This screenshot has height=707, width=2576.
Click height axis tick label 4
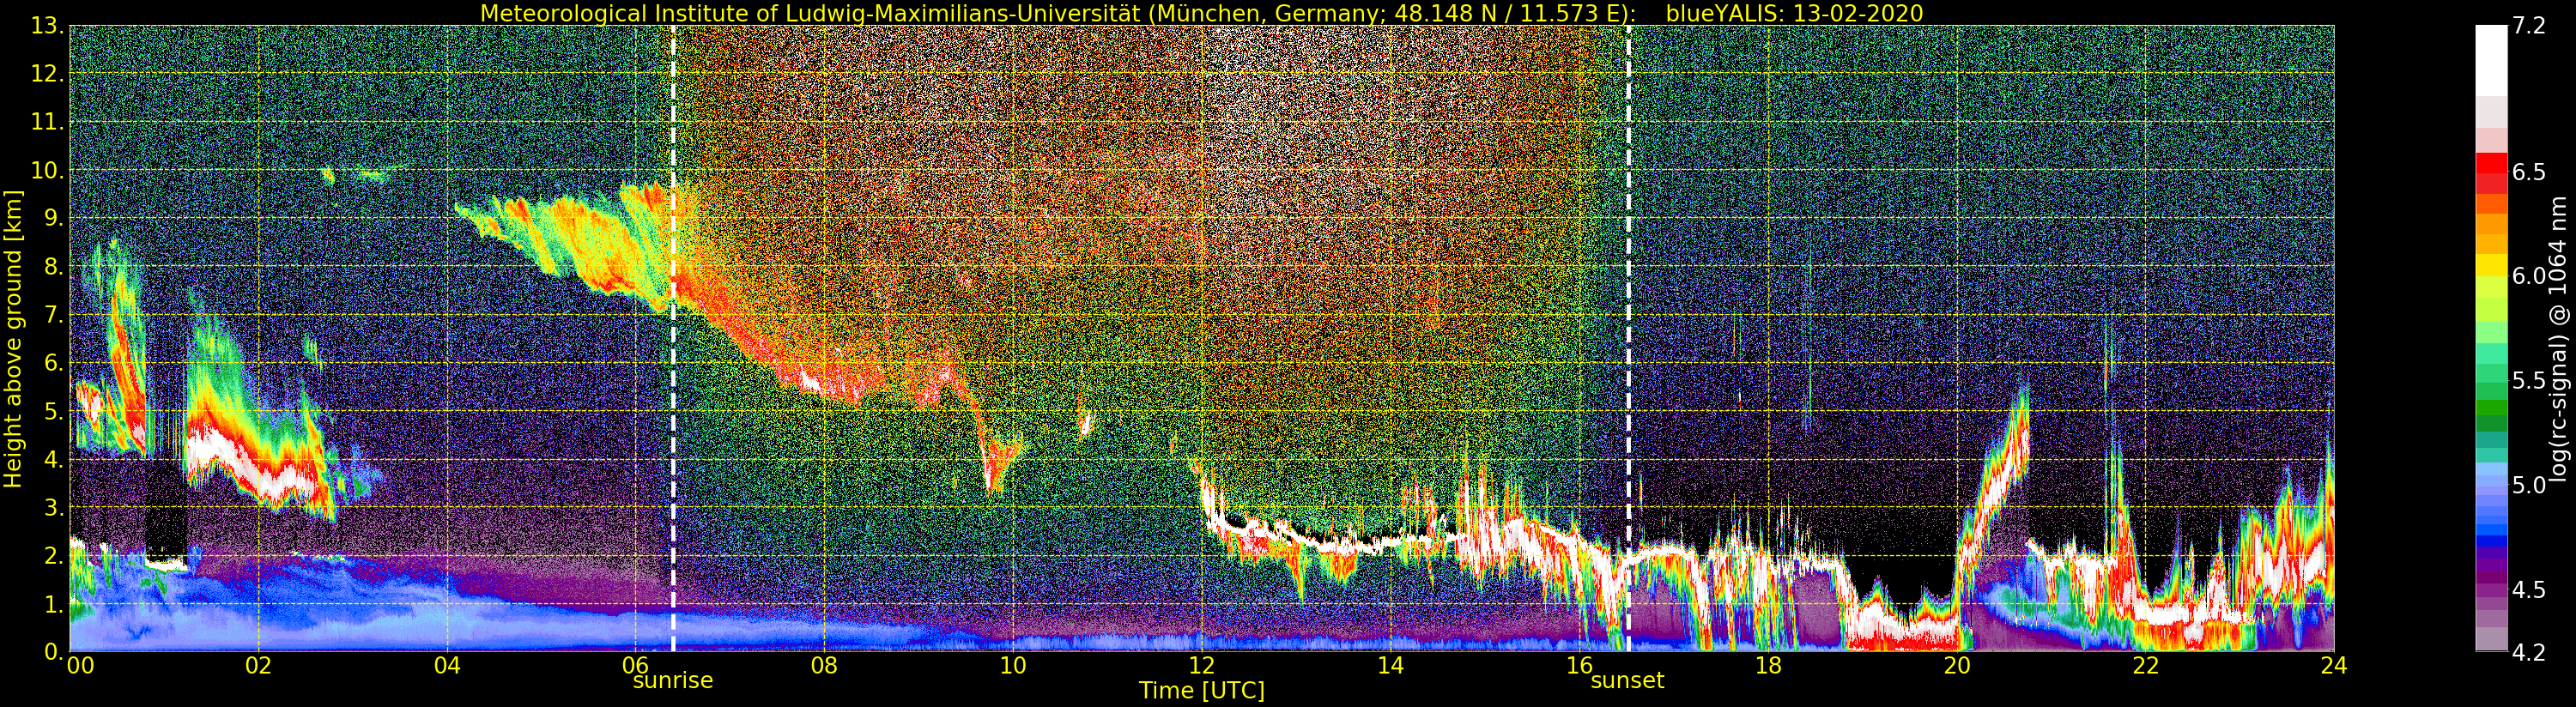pos(54,459)
